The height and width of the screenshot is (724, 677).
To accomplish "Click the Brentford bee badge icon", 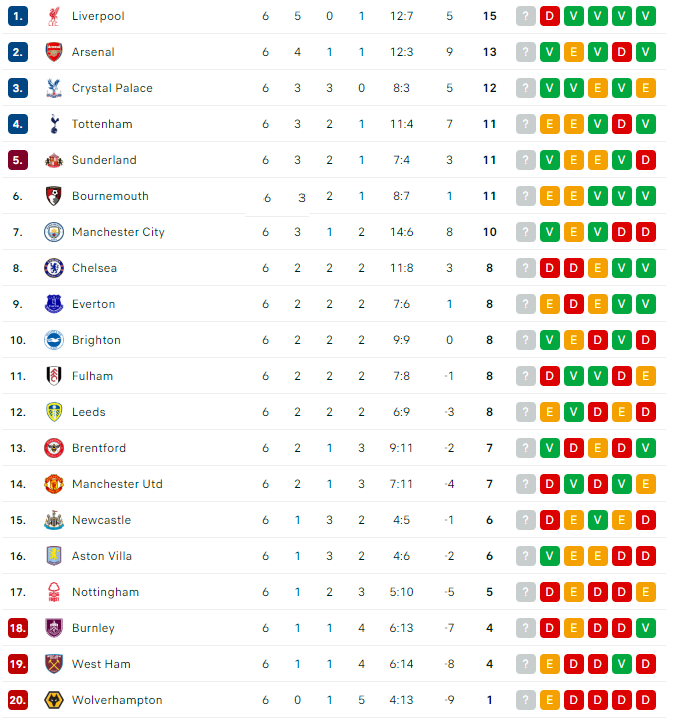I will coord(54,448).
